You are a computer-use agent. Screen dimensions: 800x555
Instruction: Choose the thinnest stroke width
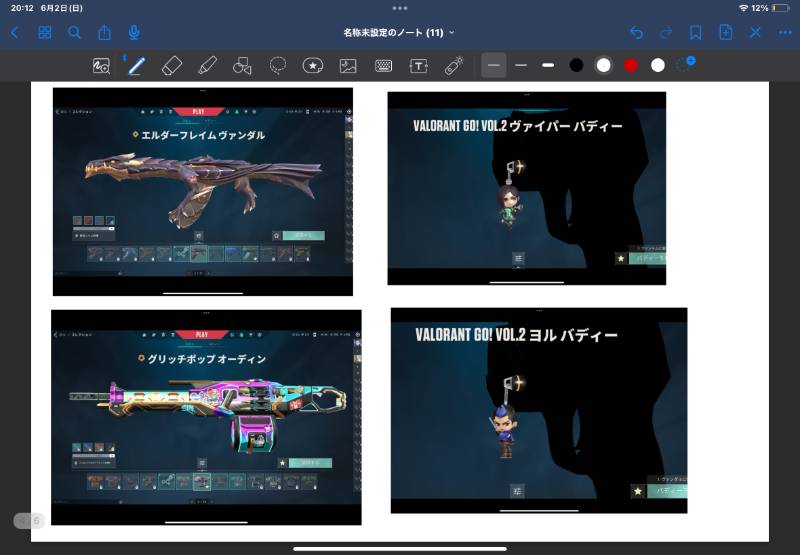pos(494,65)
